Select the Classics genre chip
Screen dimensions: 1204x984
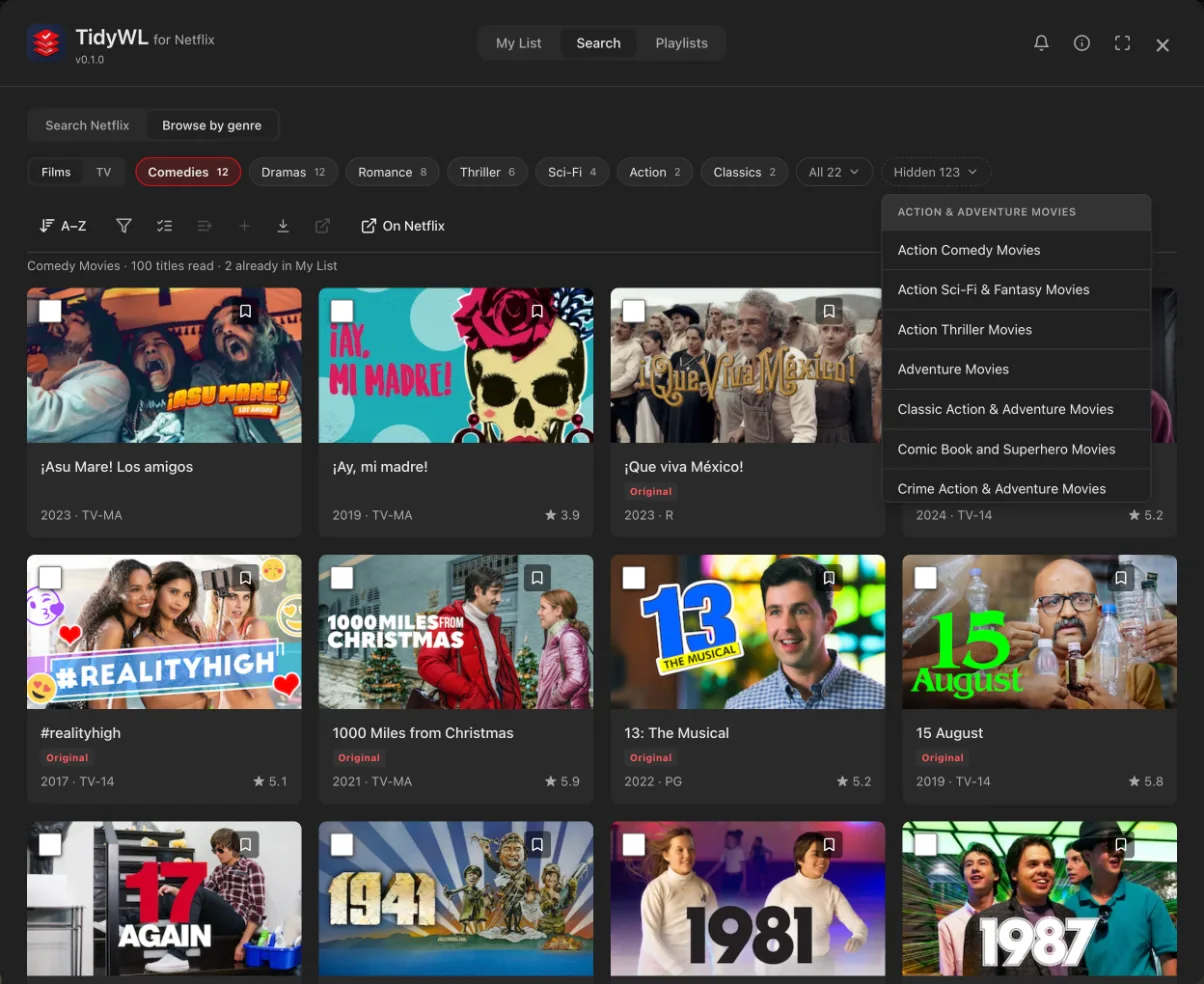[x=744, y=172]
